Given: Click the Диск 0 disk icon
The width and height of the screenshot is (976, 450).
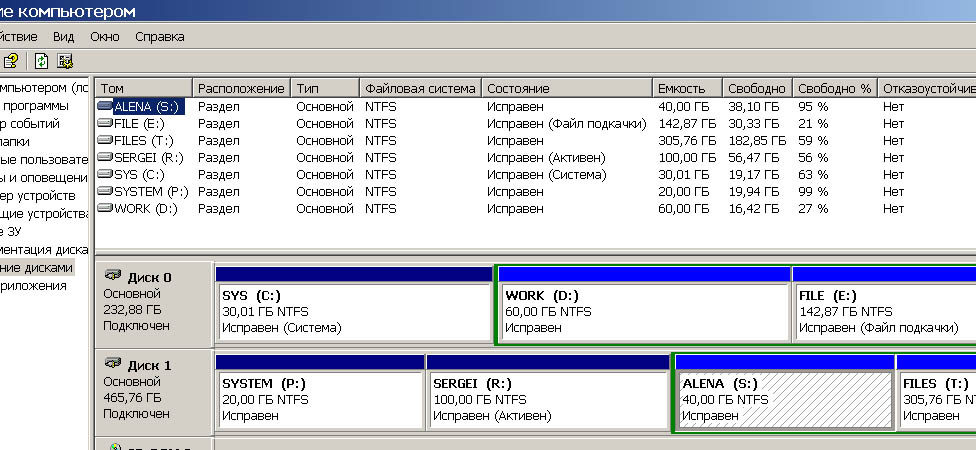Looking at the screenshot, I should (113, 274).
